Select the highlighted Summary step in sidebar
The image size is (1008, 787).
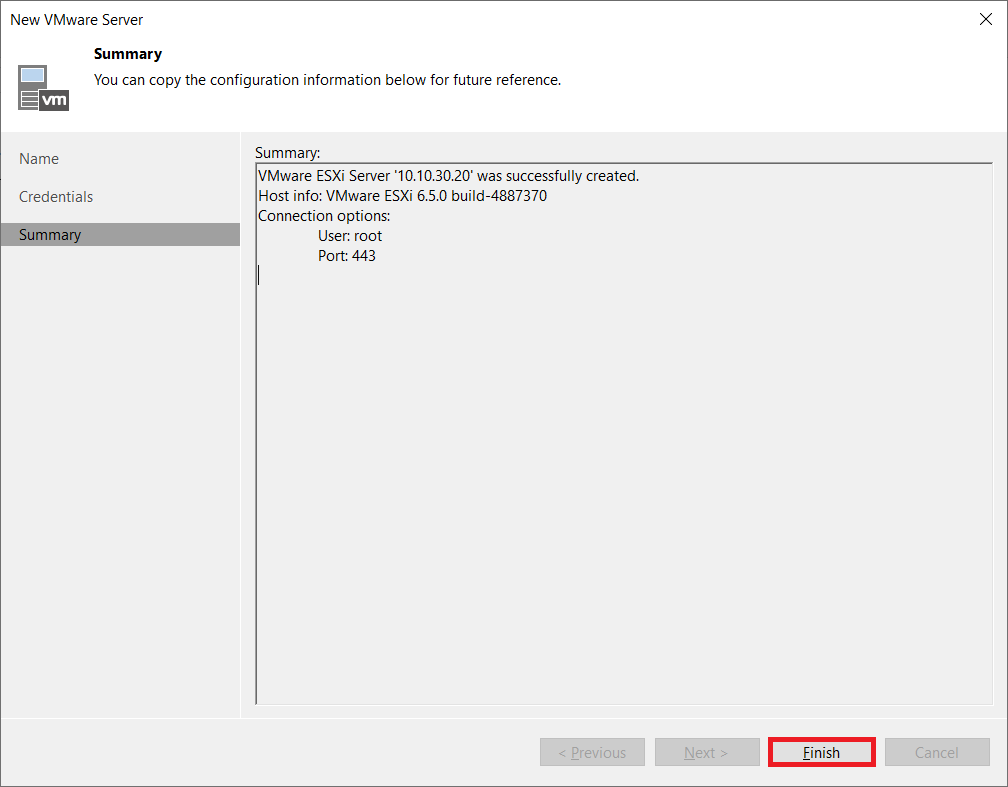(x=50, y=235)
